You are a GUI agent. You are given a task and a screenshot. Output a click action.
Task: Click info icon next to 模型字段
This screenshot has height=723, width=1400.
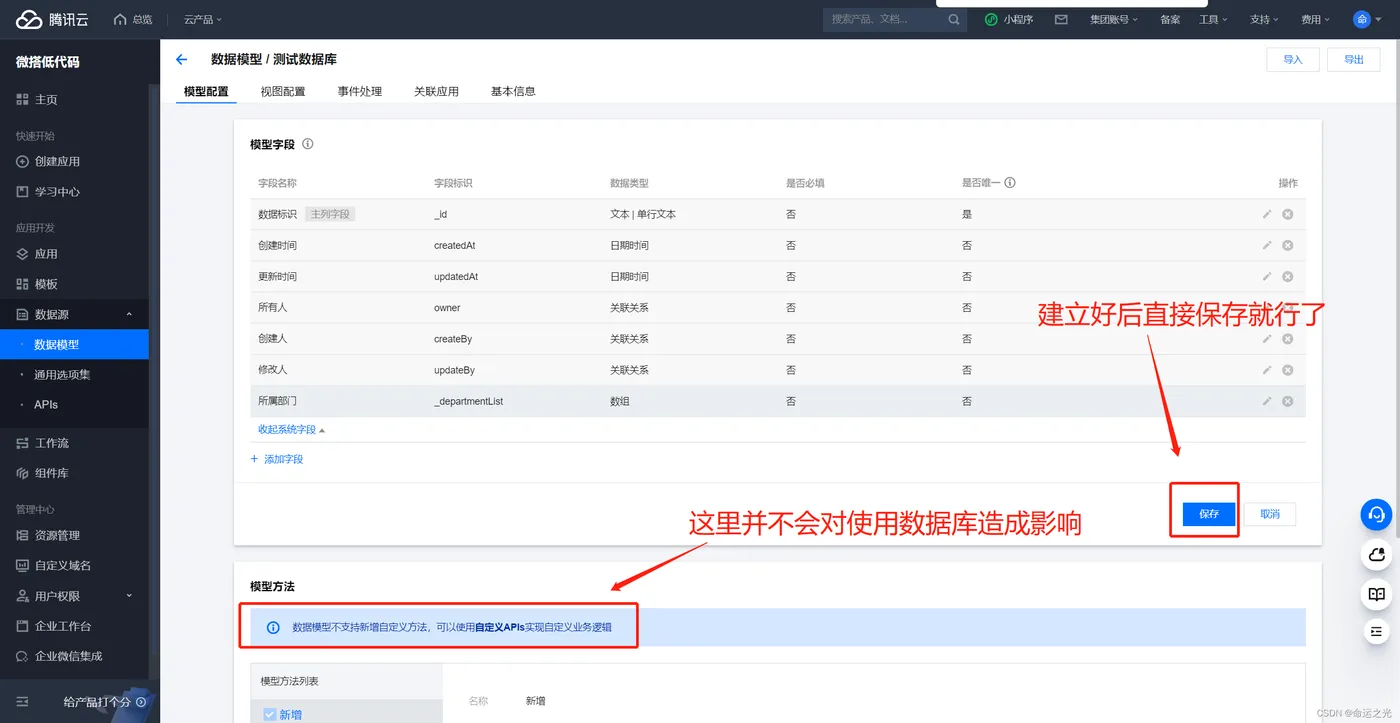point(308,144)
